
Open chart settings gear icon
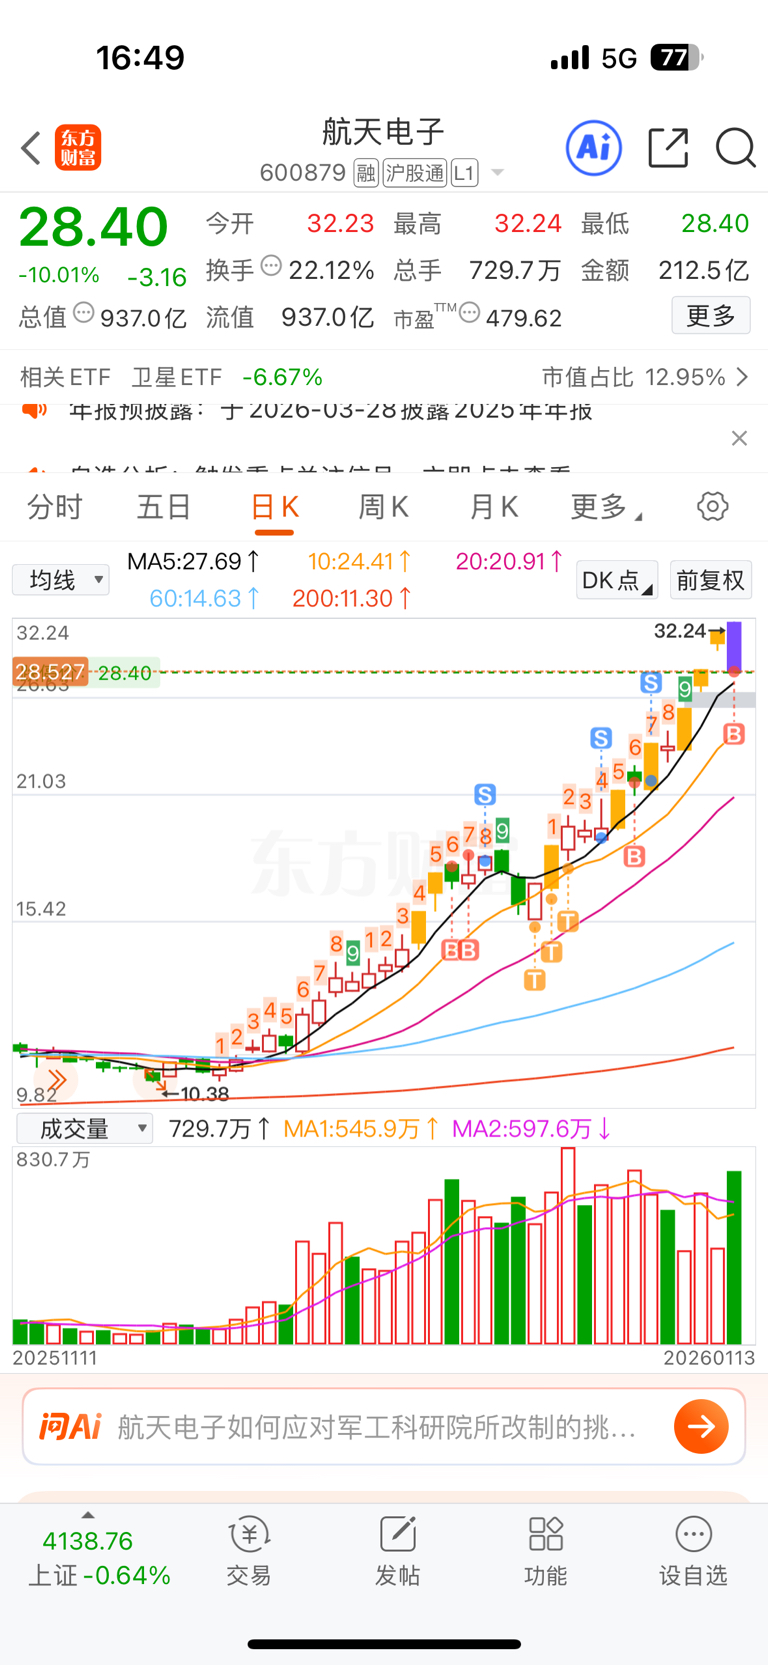click(x=713, y=506)
